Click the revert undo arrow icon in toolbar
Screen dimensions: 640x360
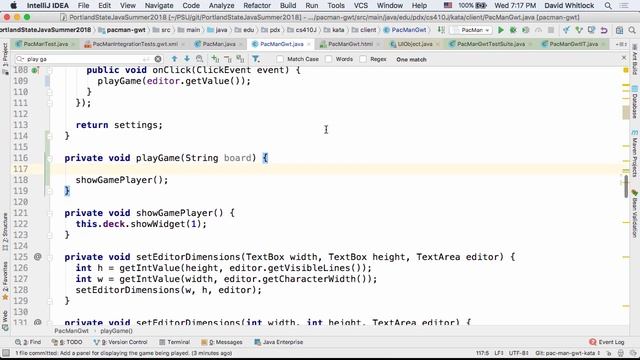[604, 30]
